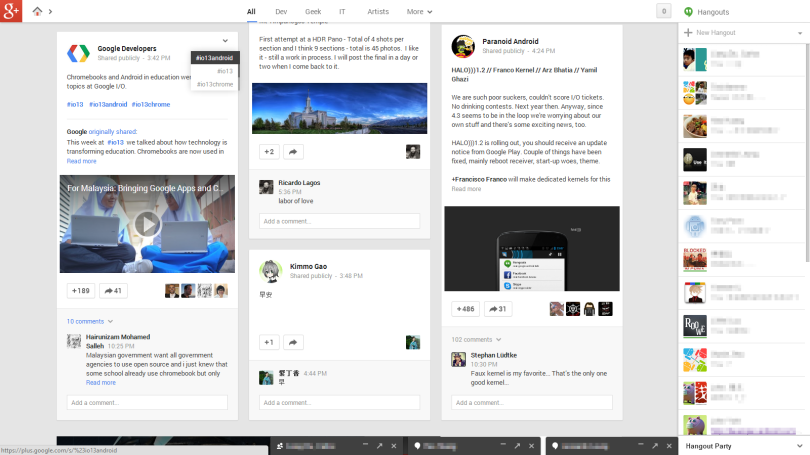Open Google Developers post options chevron
This screenshot has width=810, height=455.
[x=225, y=41]
